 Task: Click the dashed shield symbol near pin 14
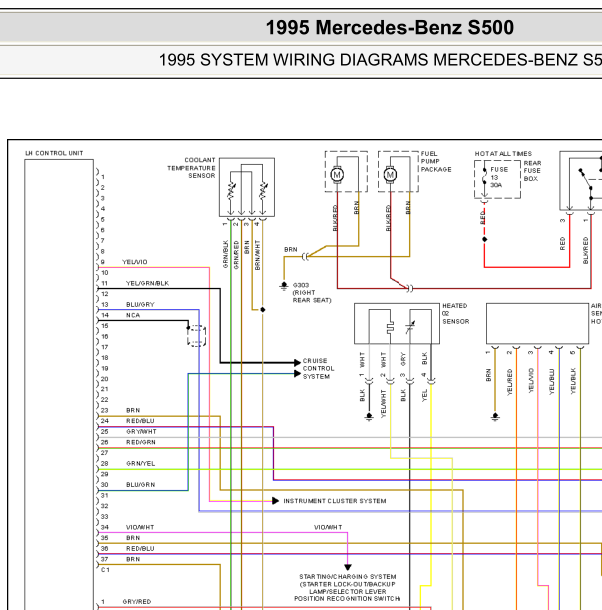click(197, 336)
